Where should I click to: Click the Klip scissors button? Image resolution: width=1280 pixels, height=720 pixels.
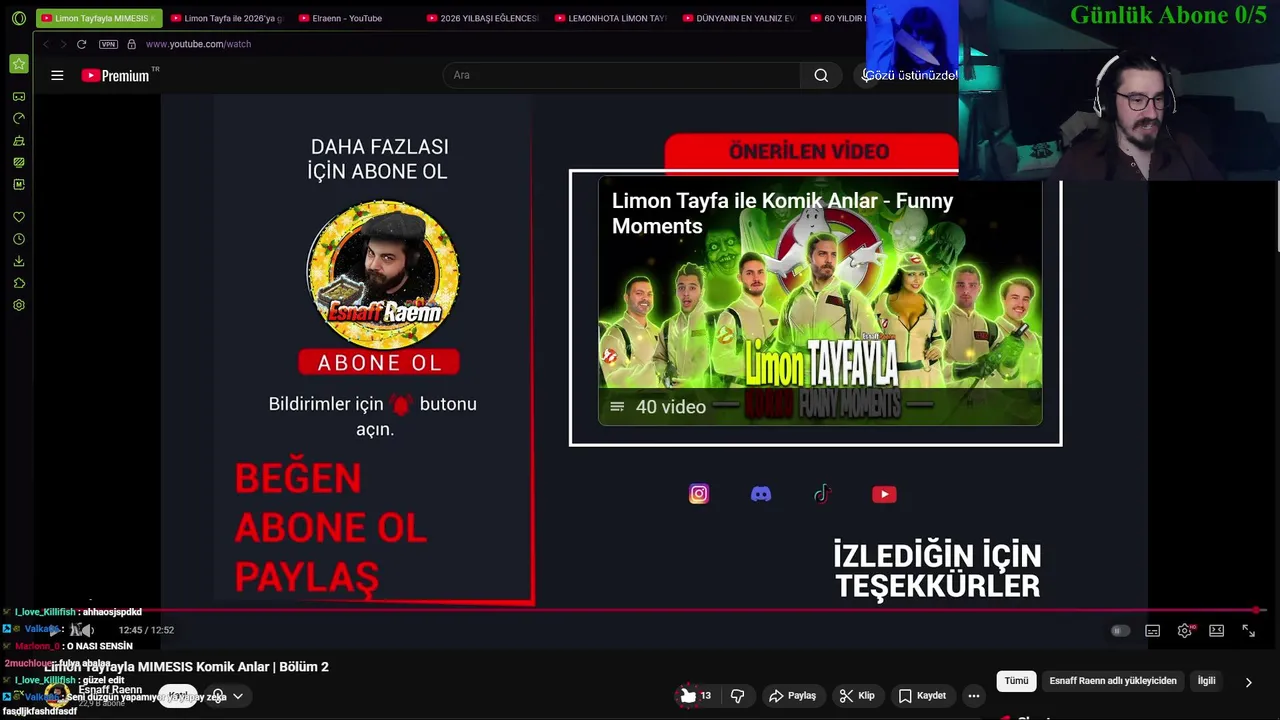[x=857, y=696]
